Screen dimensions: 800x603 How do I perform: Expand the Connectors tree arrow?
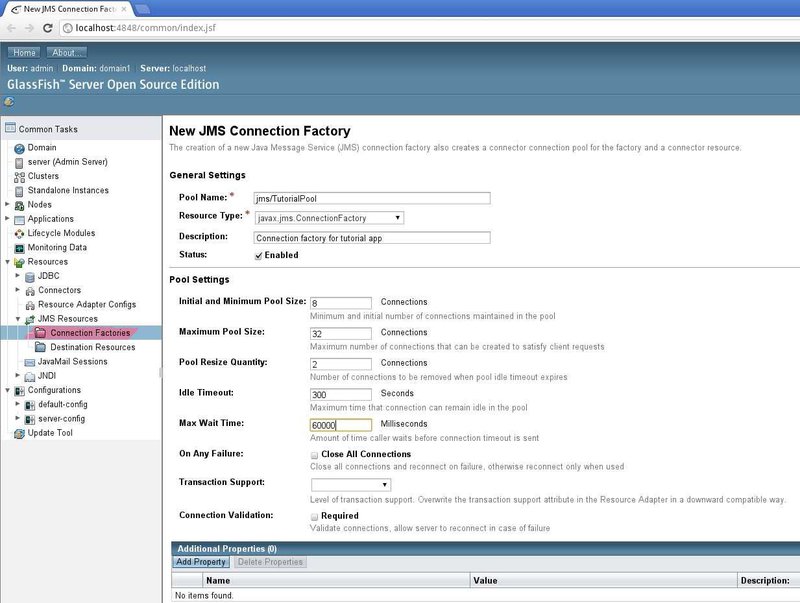pyautogui.click(x=18, y=290)
